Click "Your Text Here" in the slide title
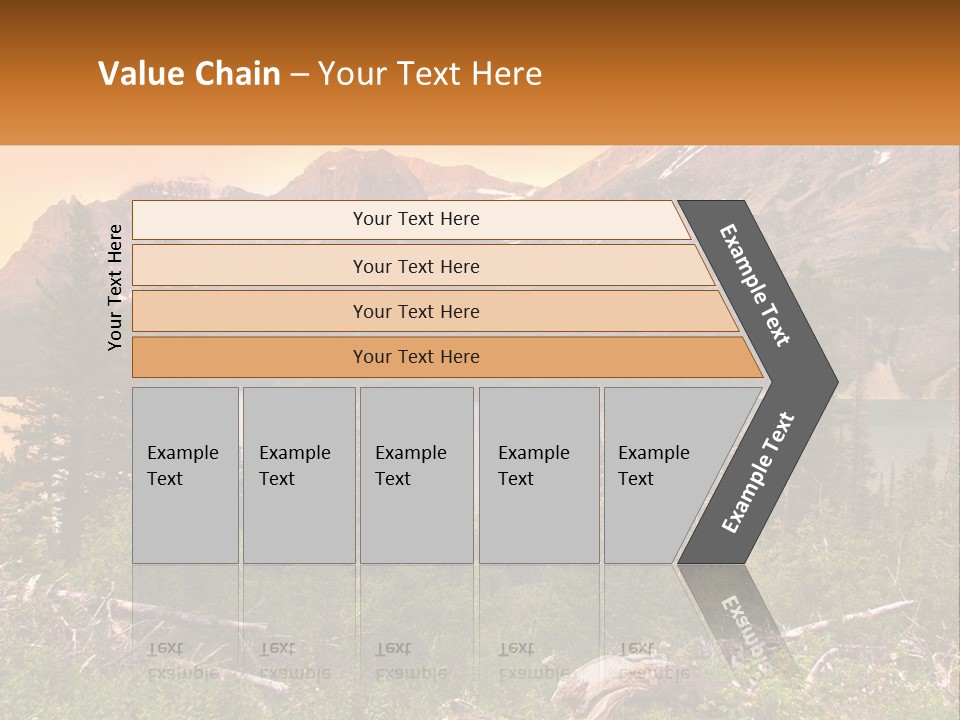The height and width of the screenshot is (720, 960). pos(430,74)
